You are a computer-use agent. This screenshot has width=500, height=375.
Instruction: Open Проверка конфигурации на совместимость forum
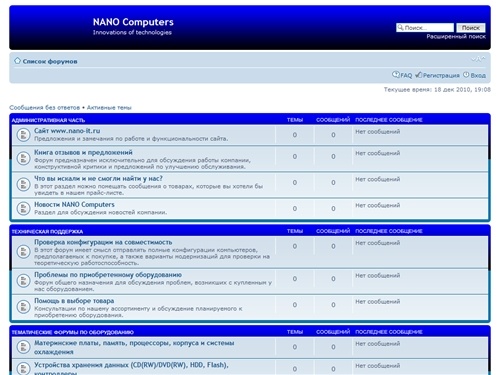[x=103, y=242]
